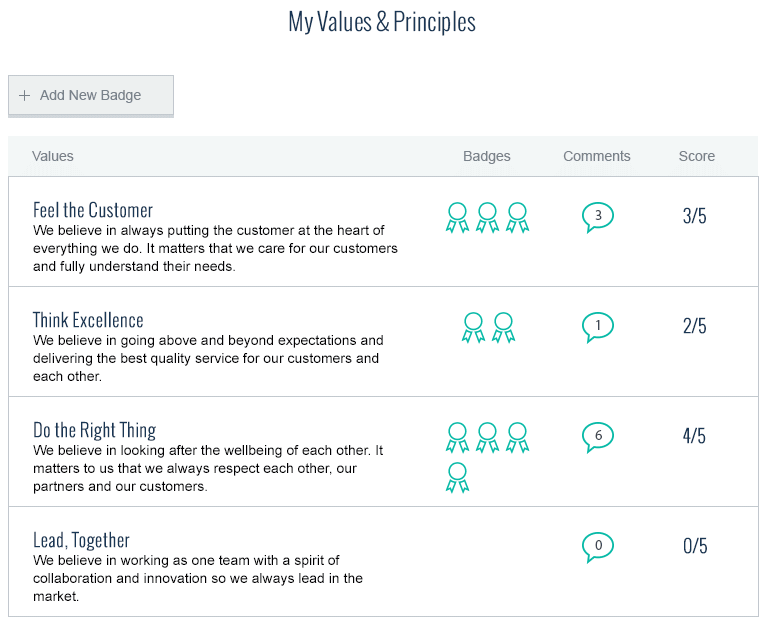Screen dimensions: 772x628
Task: Click the Badges column header
Action: pos(487,156)
